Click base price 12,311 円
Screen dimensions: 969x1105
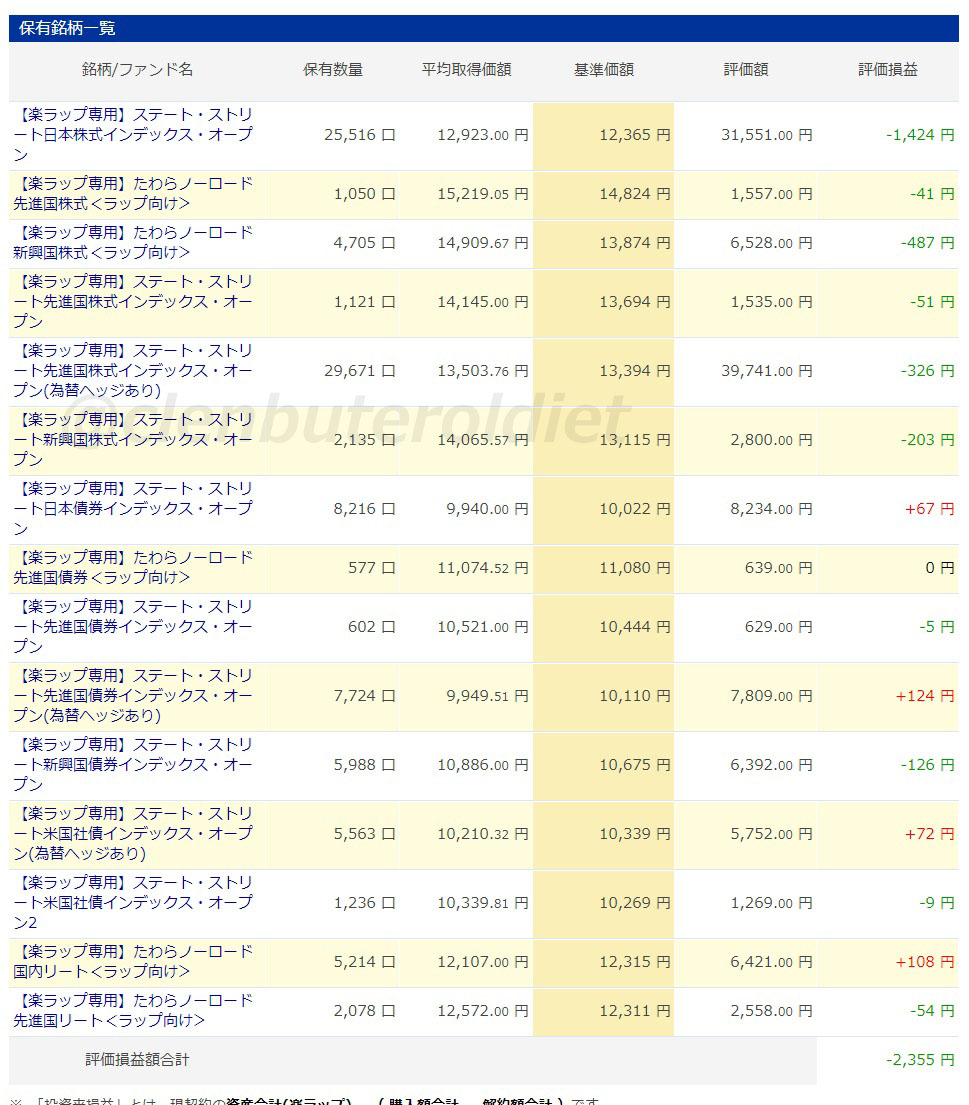tap(634, 1011)
